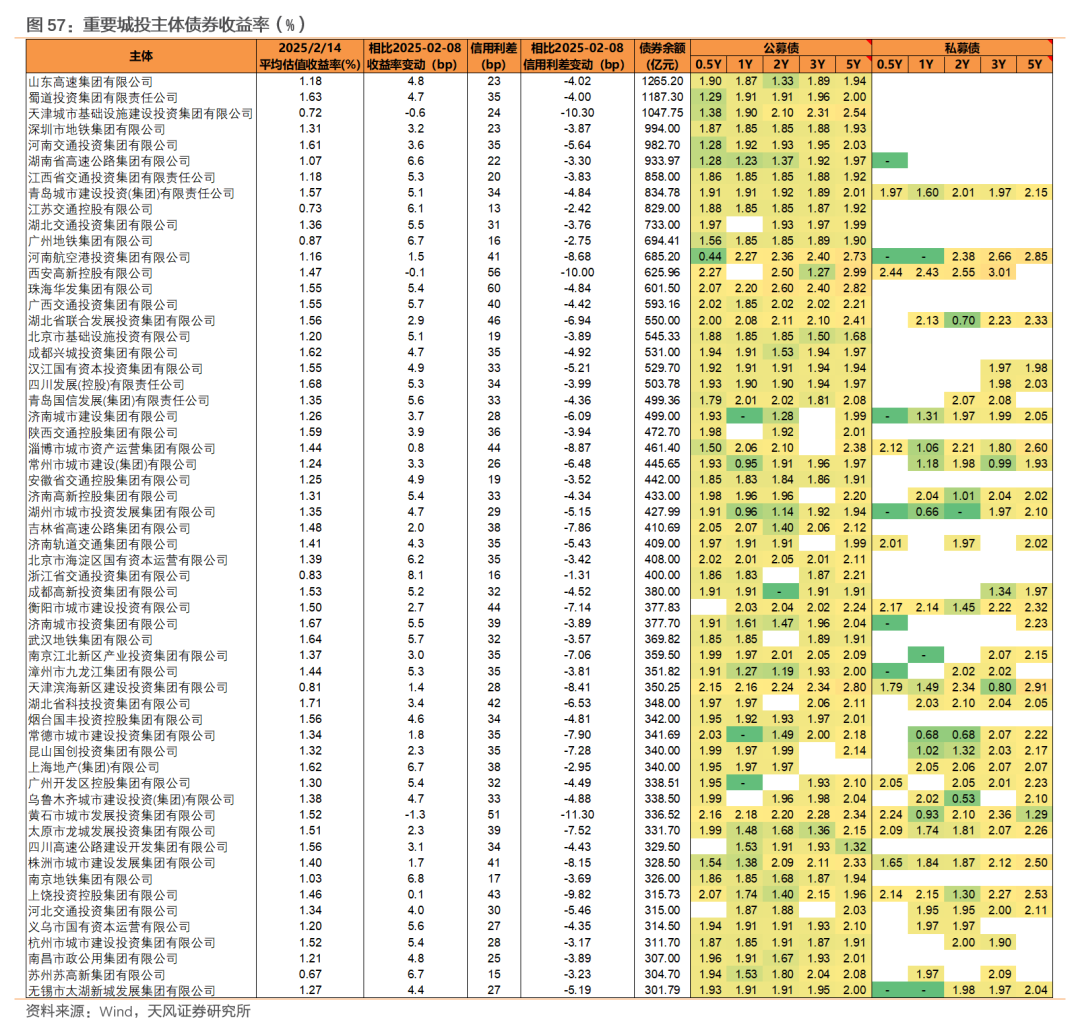Image resolution: width=1080 pixels, height=1031 pixels.
Task: Select 四川发展(控股)有限责任公司
Action: click(106, 384)
